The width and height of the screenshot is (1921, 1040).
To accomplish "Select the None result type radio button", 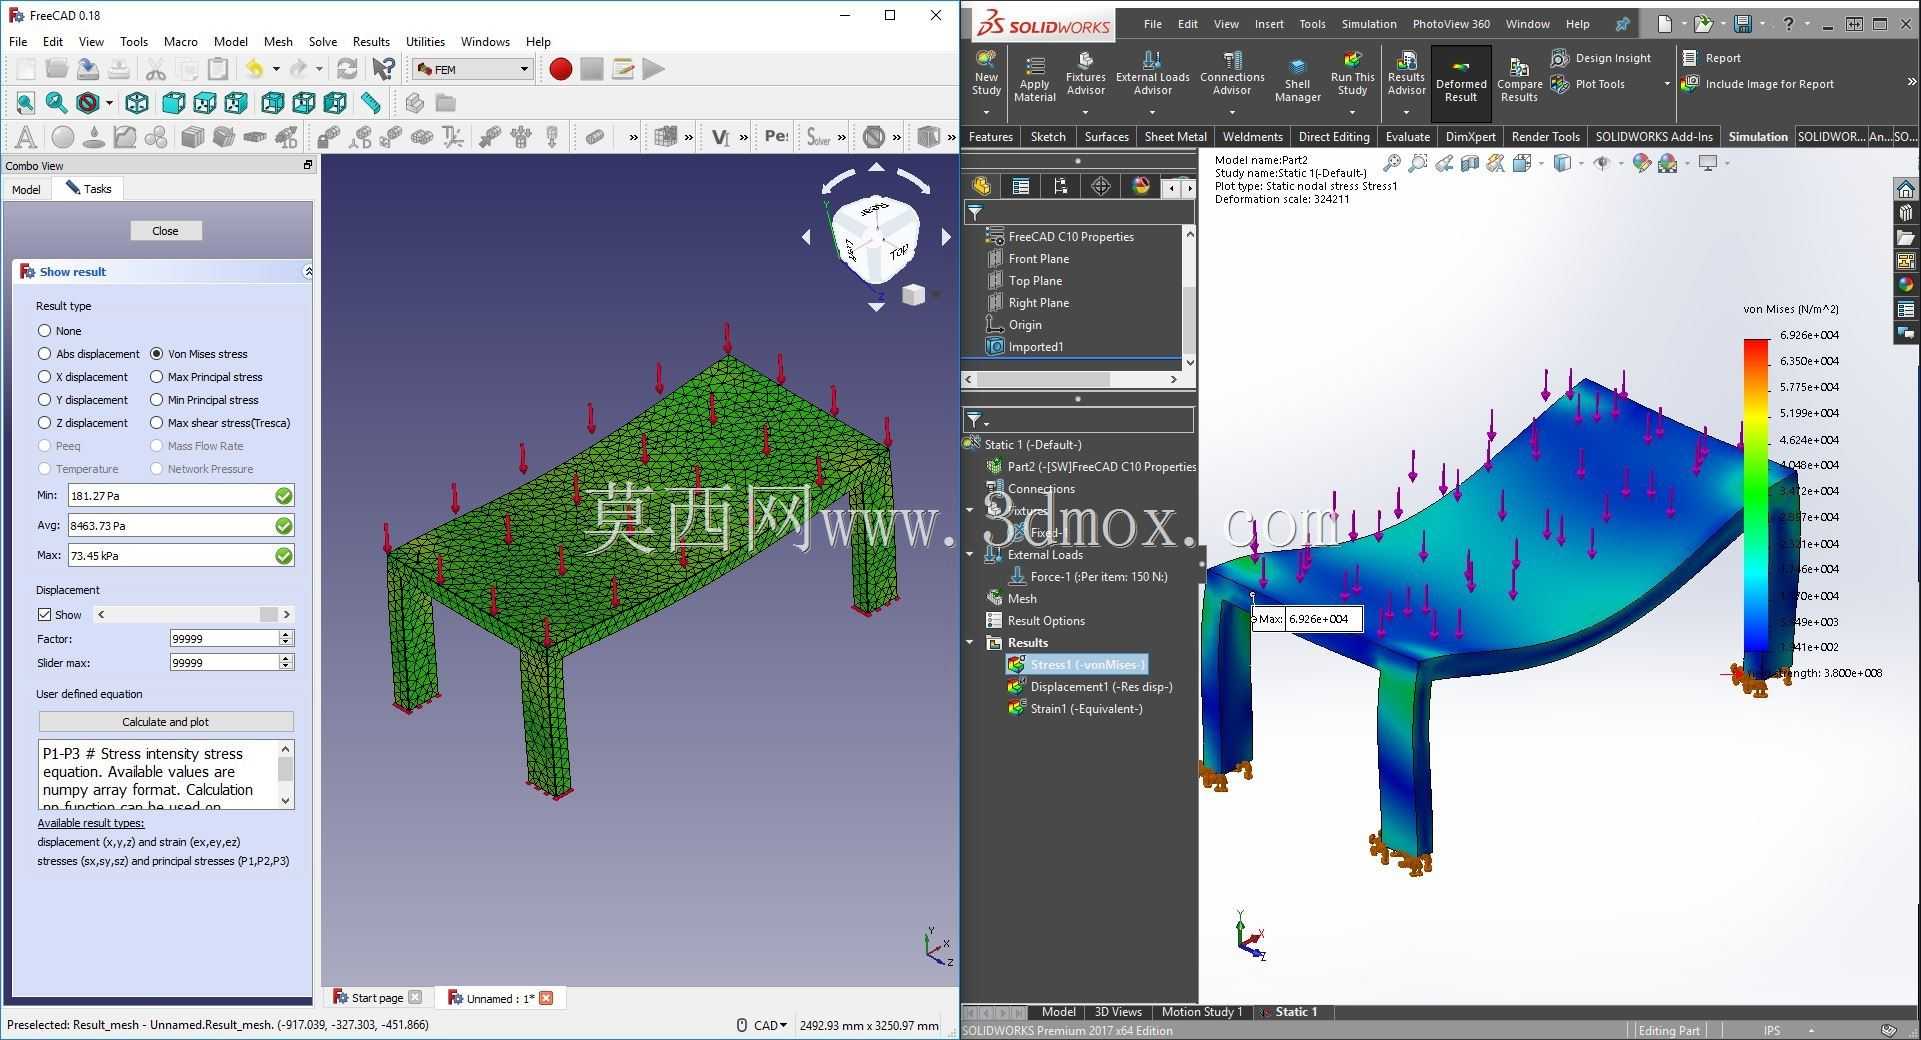I will pyautogui.click(x=44, y=331).
